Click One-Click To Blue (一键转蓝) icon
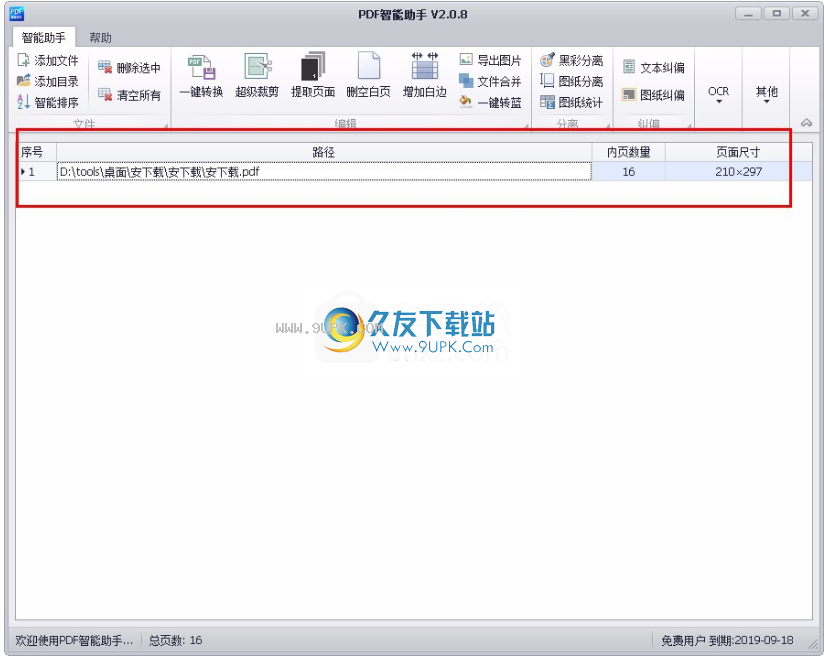Viewport: 824px width, 661px height. tap(466, 101)
